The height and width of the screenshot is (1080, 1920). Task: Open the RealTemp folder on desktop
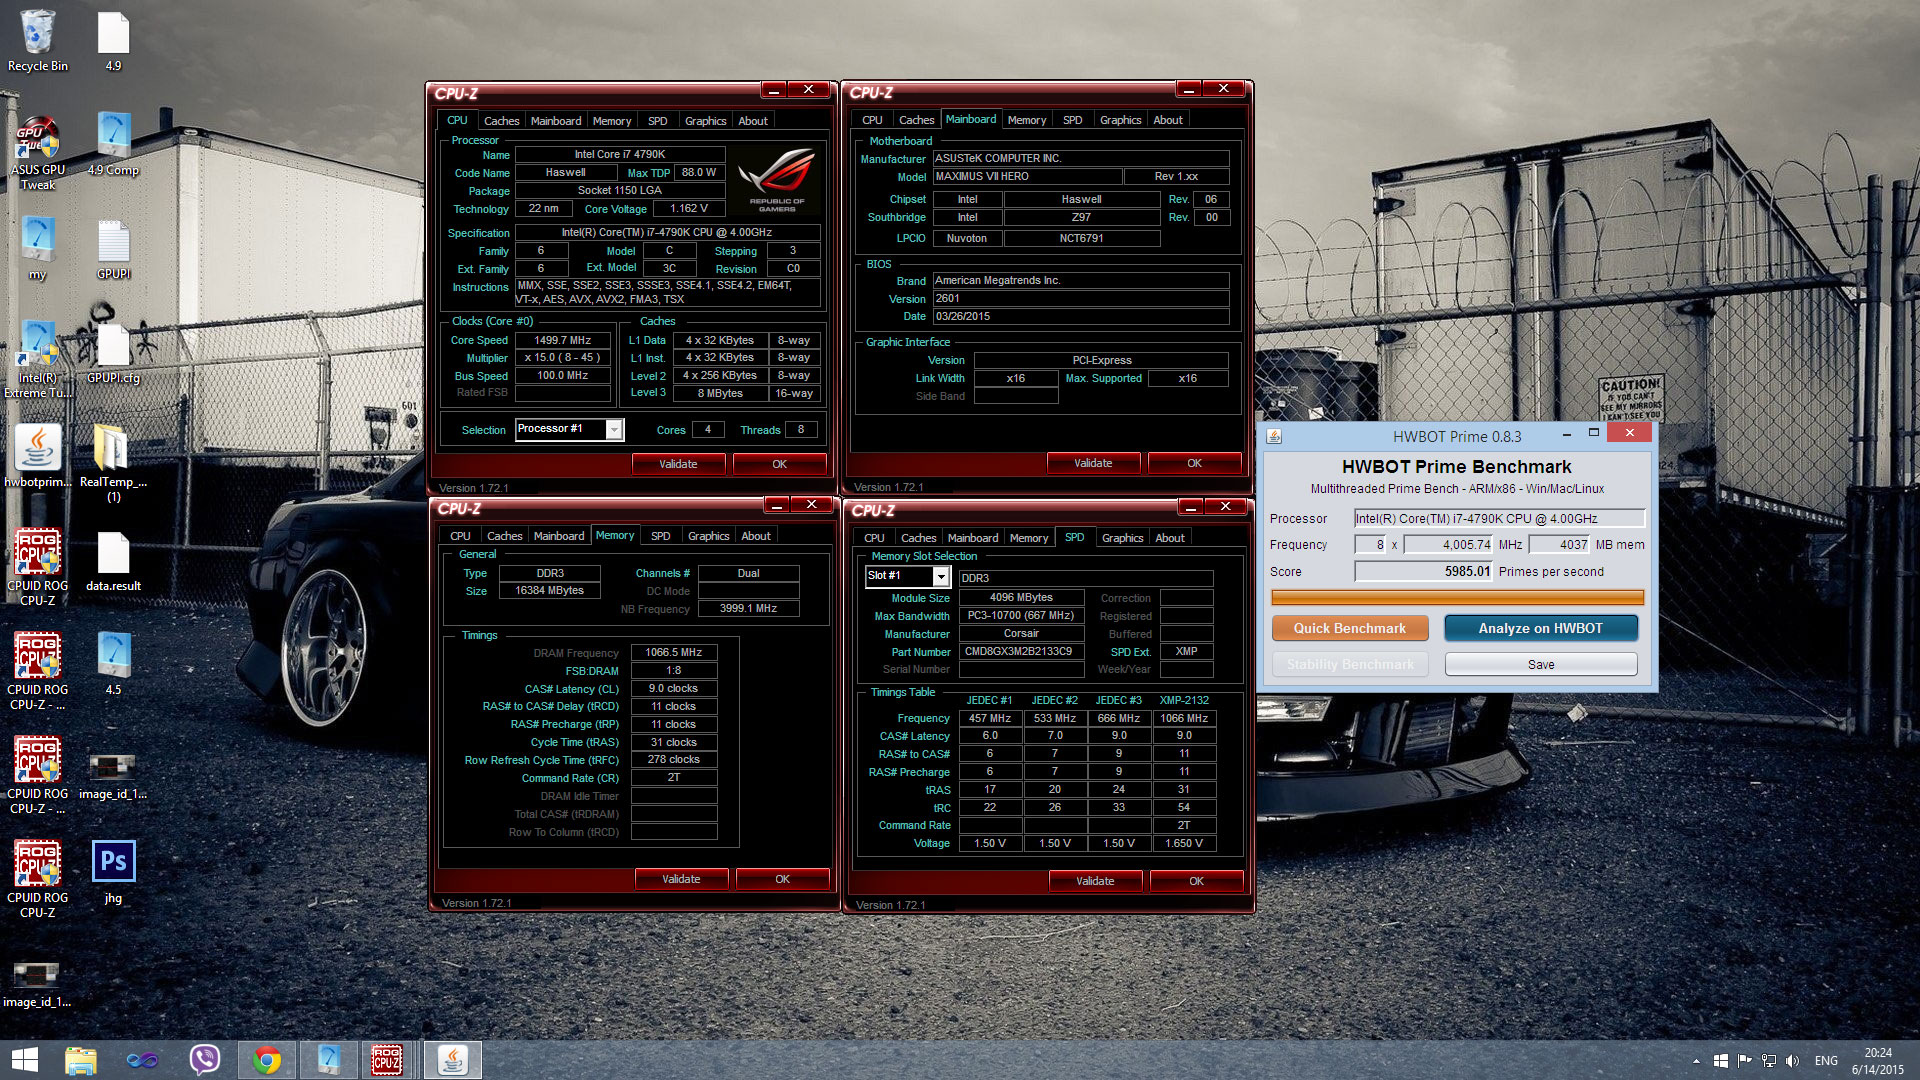[113, 464]
